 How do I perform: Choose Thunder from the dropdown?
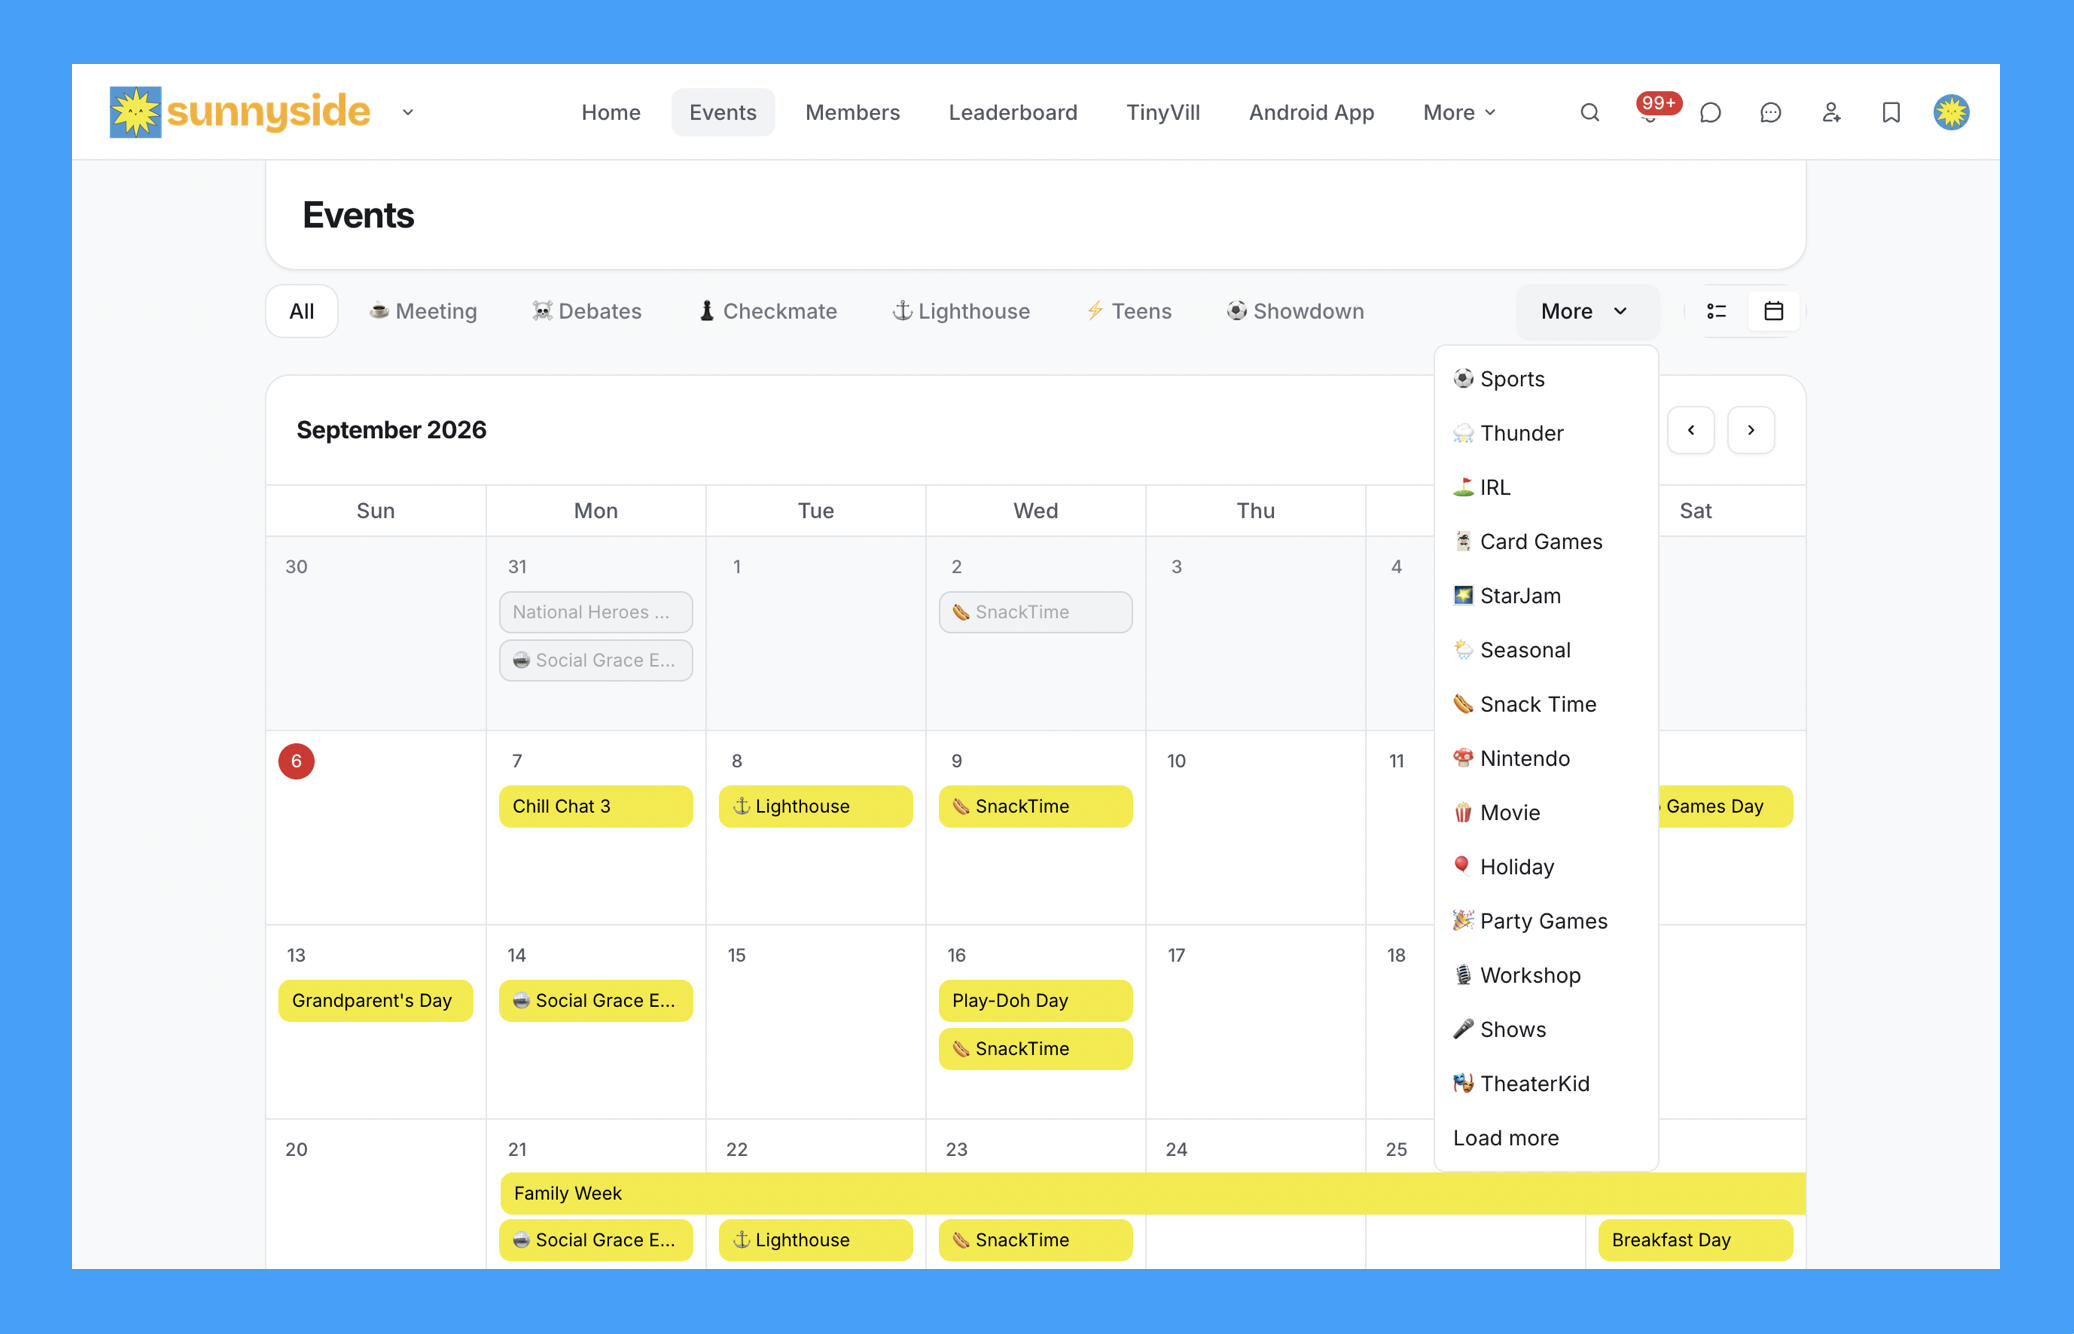coord(1546,433)
